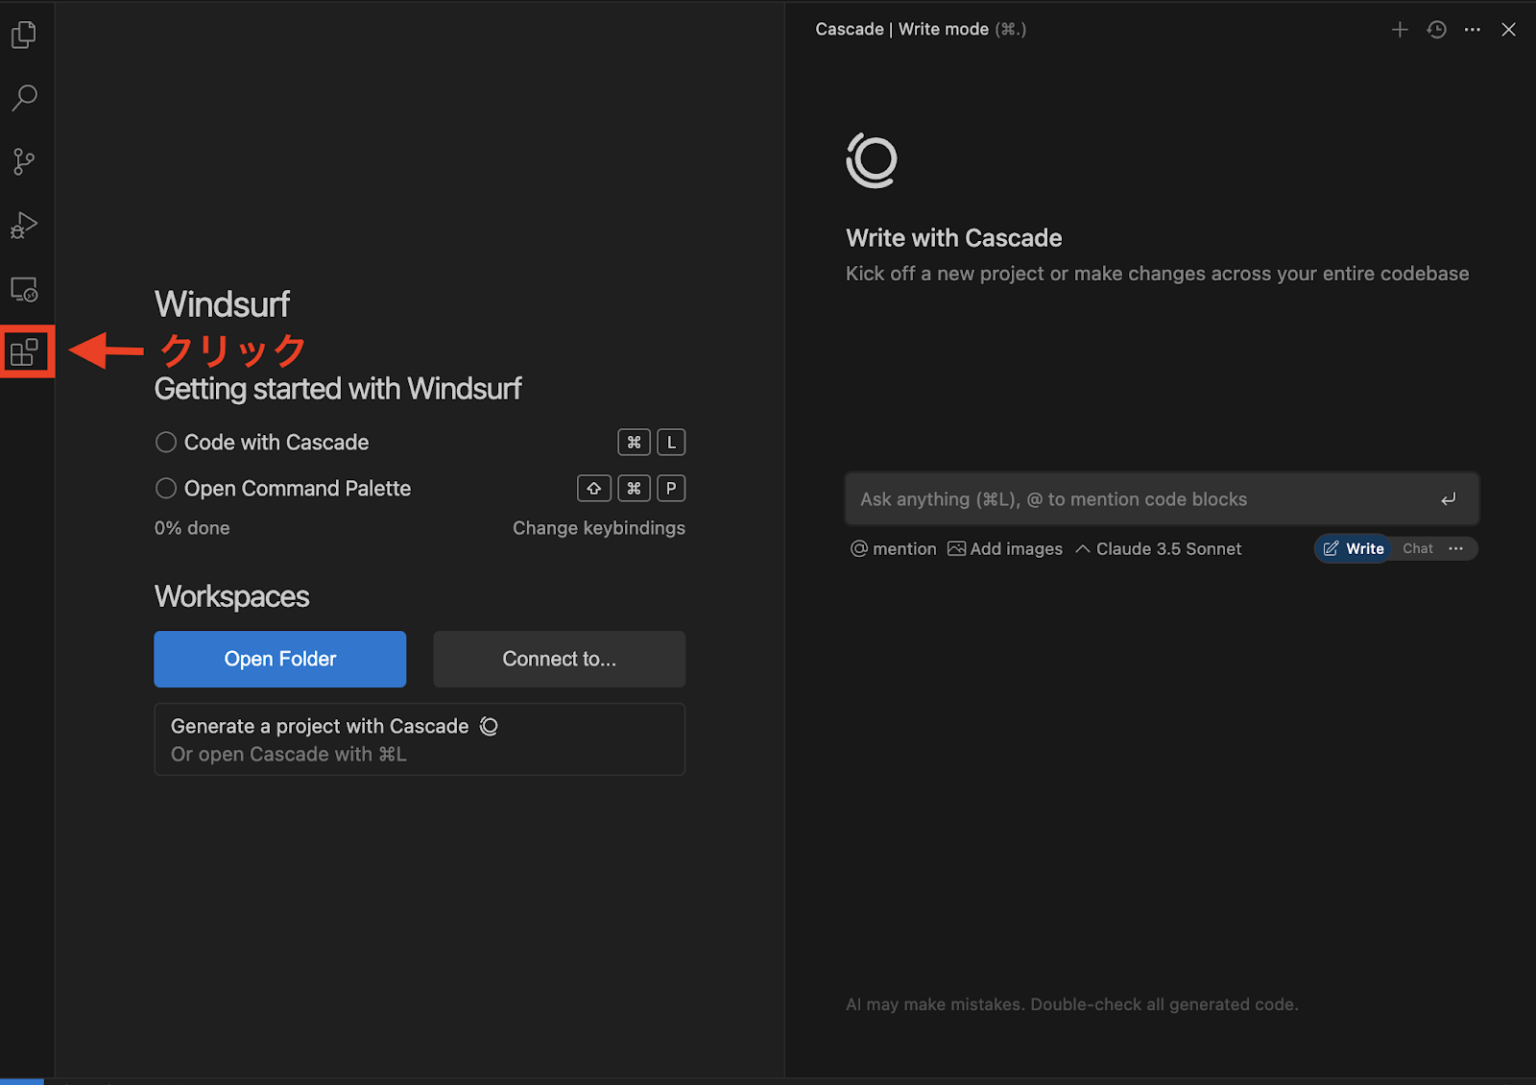The width and height of the screenshot is (1536, 1085).
Task: Open the Explorer files view
Action: click(24, 35)
